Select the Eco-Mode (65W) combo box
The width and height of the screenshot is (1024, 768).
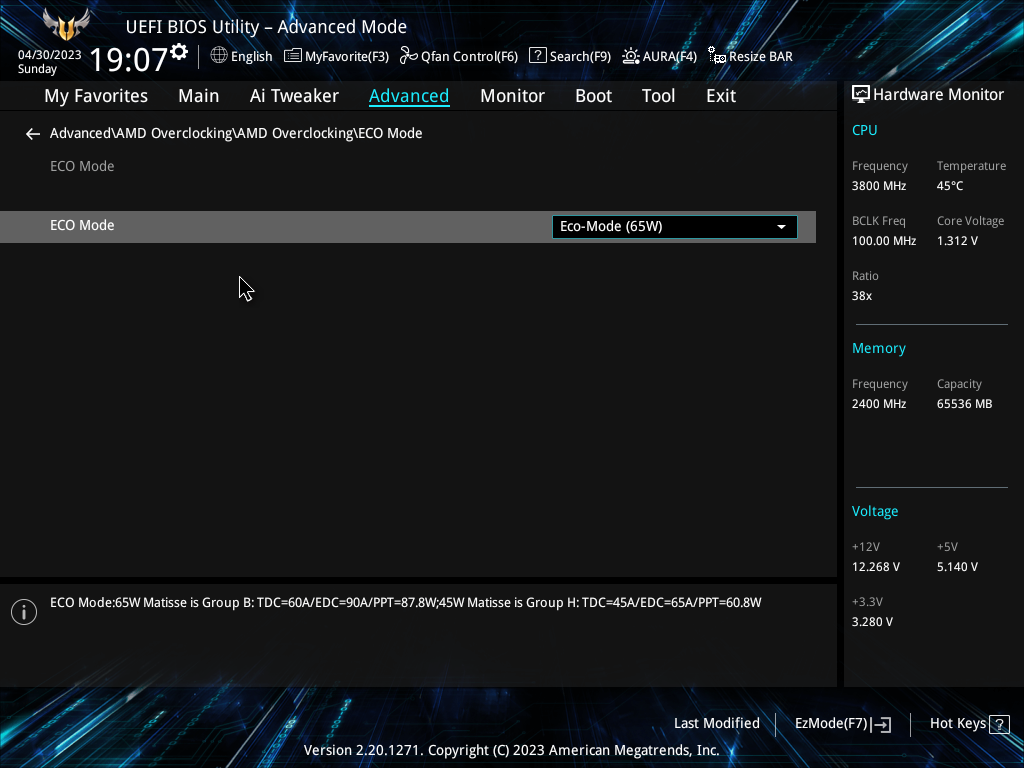click(x=675, y=227)
